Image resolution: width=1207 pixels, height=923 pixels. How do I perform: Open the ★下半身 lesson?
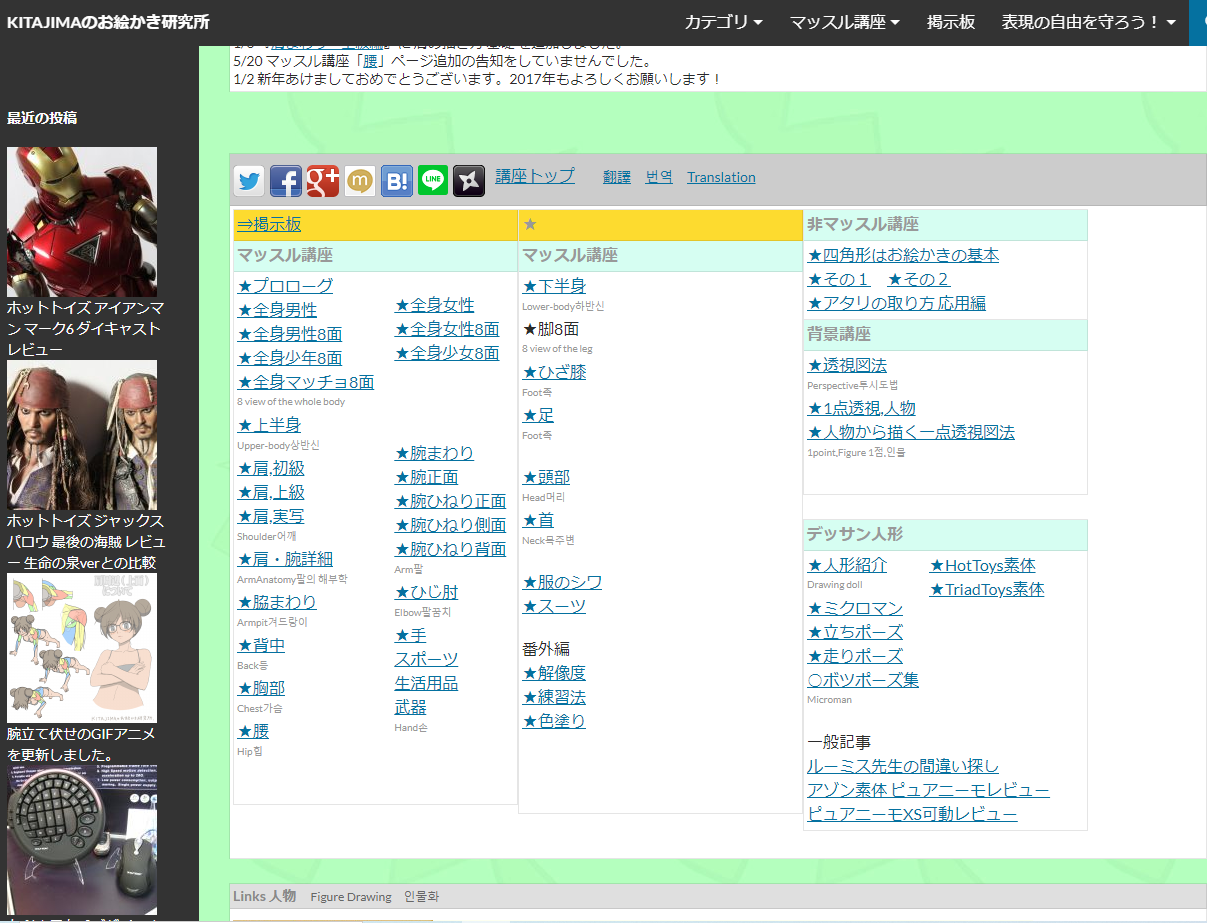tap(554, 286)
